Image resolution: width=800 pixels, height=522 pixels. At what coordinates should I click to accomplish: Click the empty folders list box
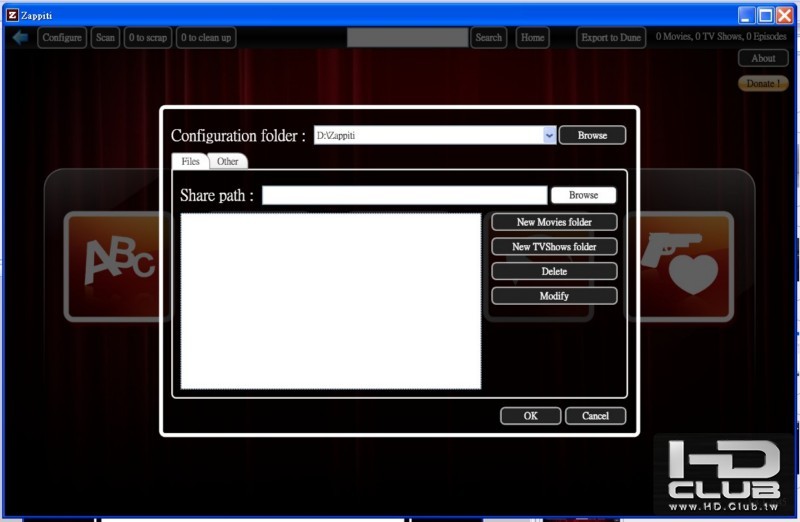[331, 301]
